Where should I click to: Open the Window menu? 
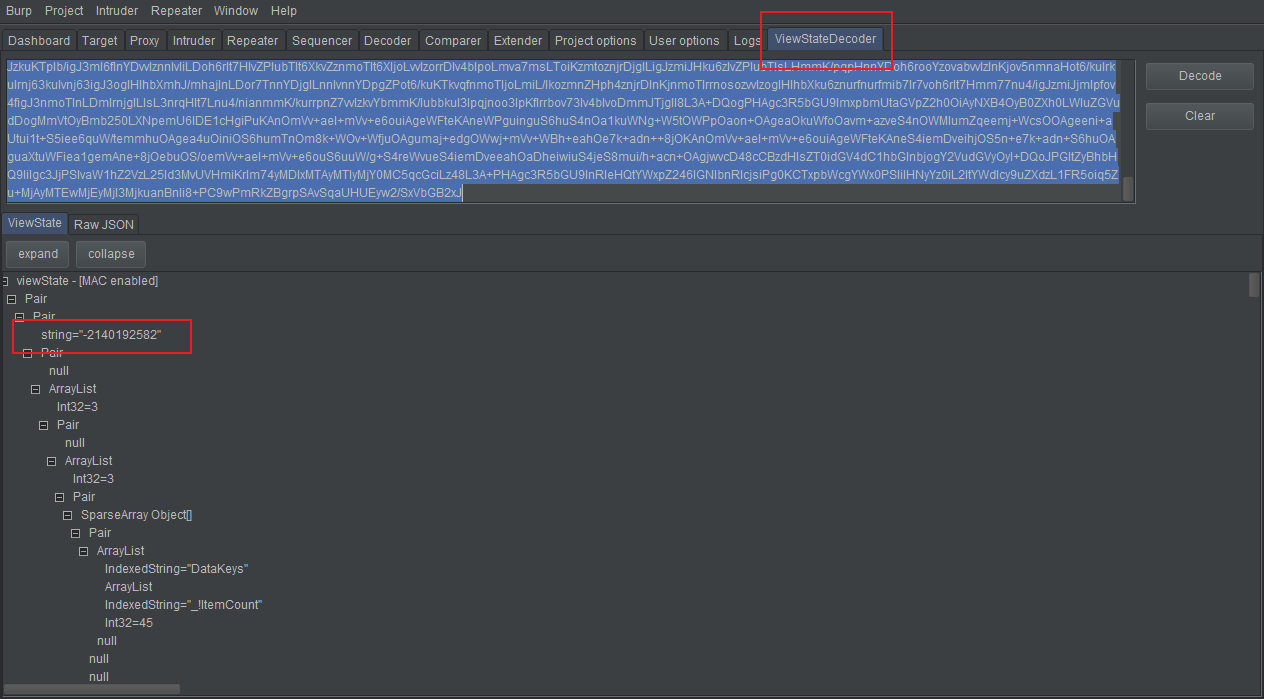click(x=236, y=11)
